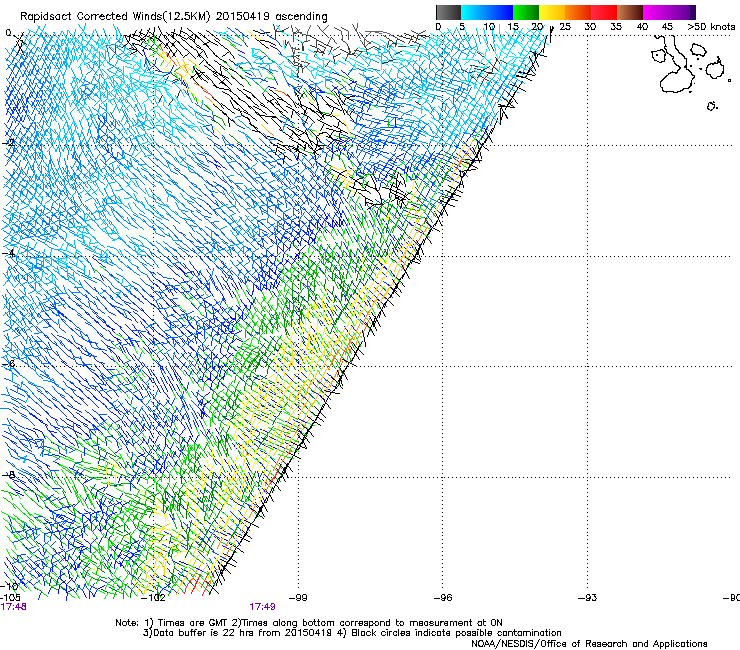Click the 'Times are GMT' note text
This screenshot has width=740, height=650.
click(x=192, y=623)
